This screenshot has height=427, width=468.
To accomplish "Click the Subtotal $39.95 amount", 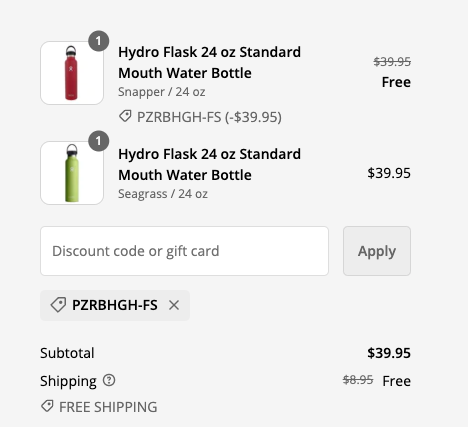I will (389, 353).
